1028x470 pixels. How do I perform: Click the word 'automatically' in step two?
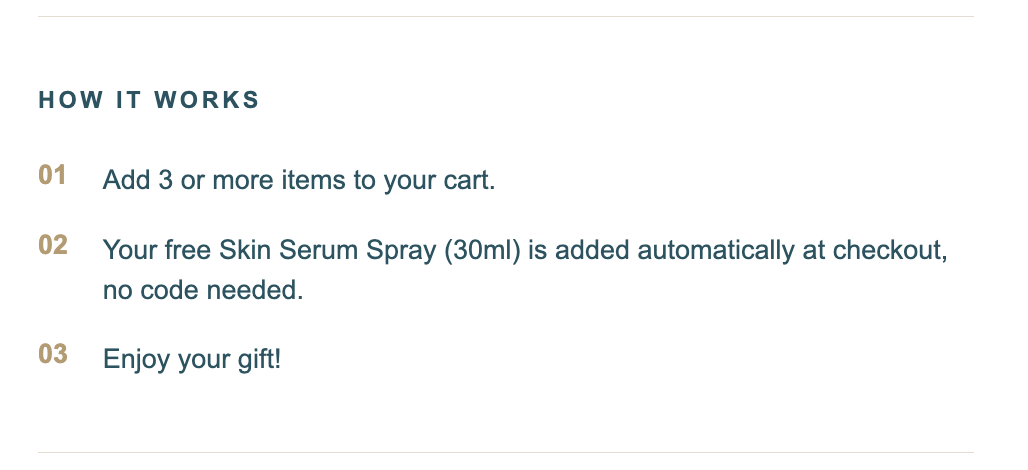715,250
